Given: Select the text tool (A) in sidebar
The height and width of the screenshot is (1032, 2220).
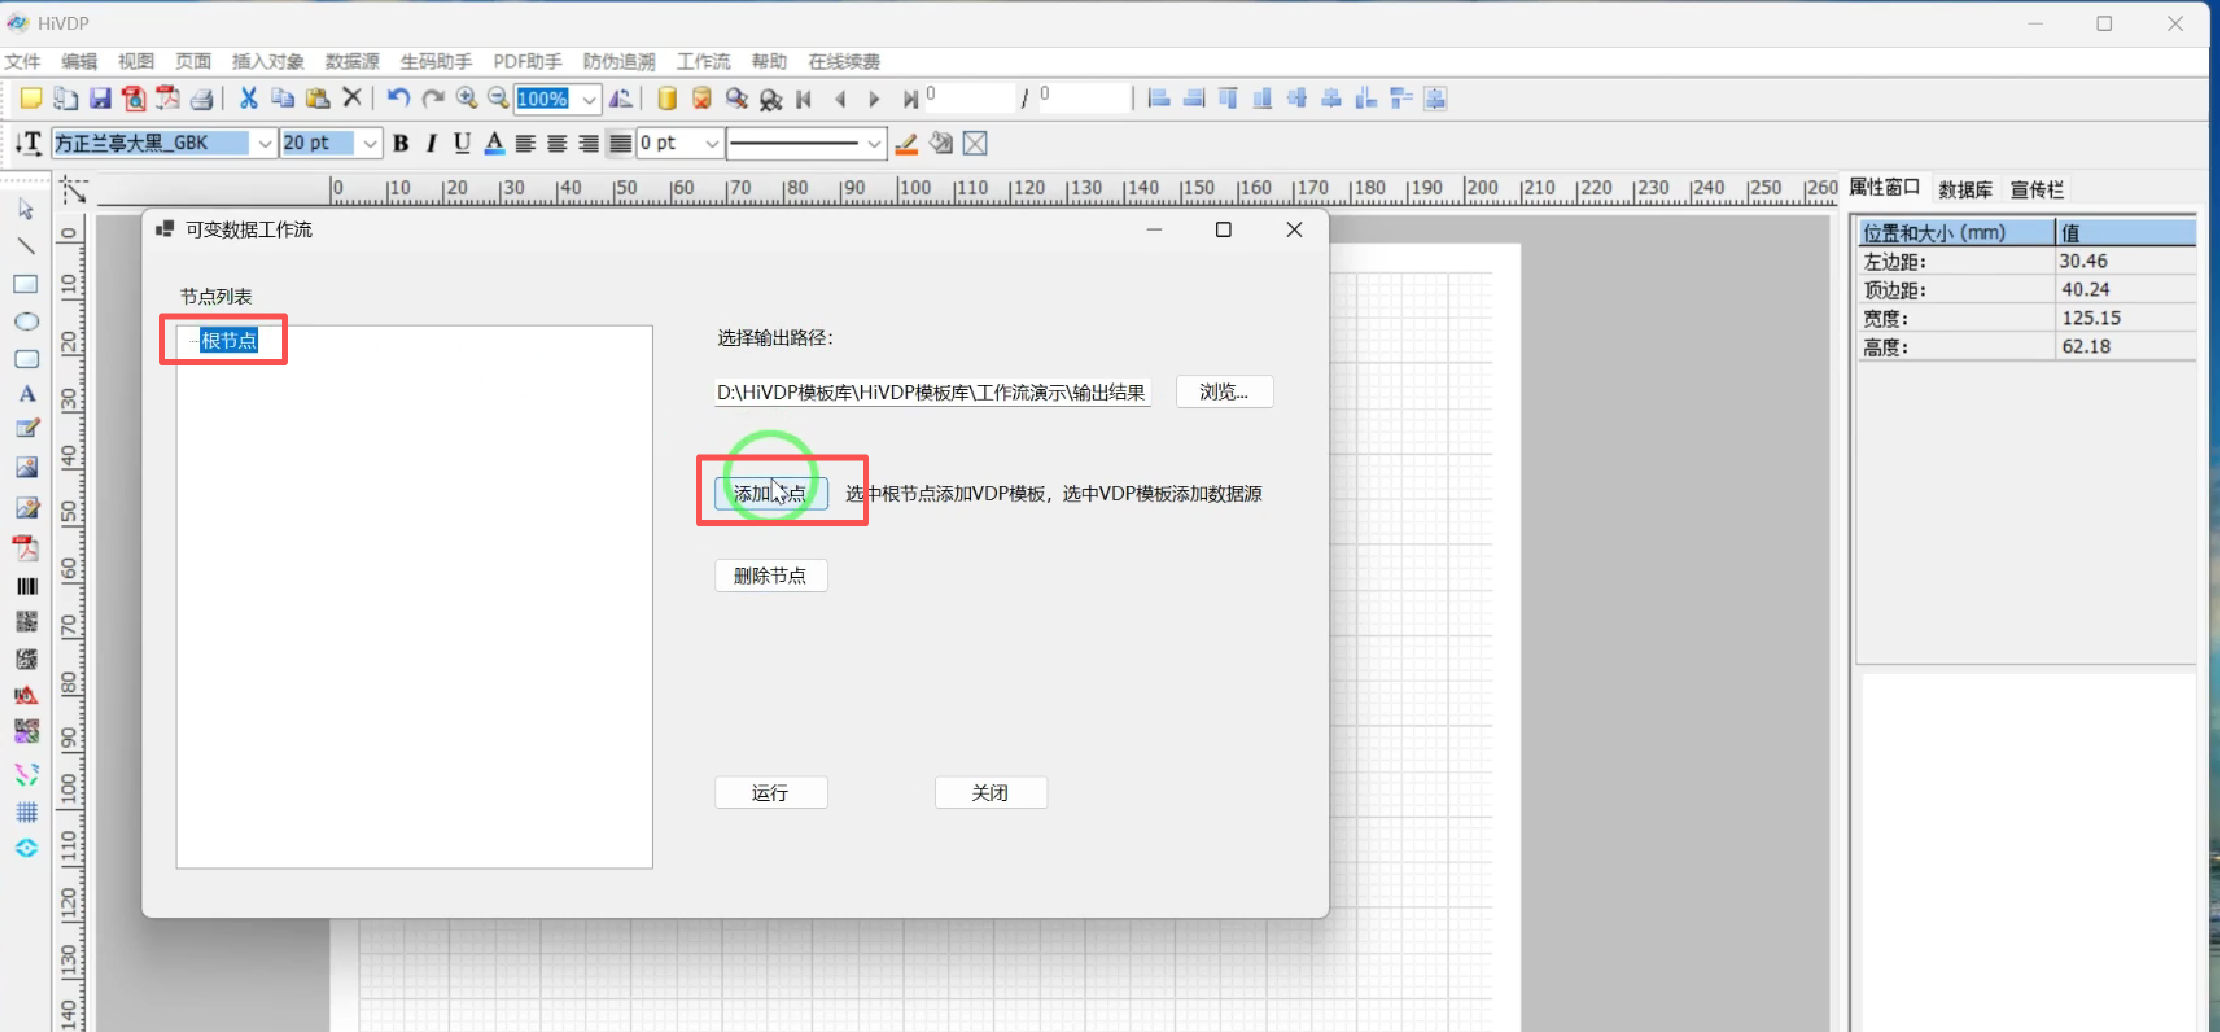Looking at the screenshot, I should pos(27,394).
